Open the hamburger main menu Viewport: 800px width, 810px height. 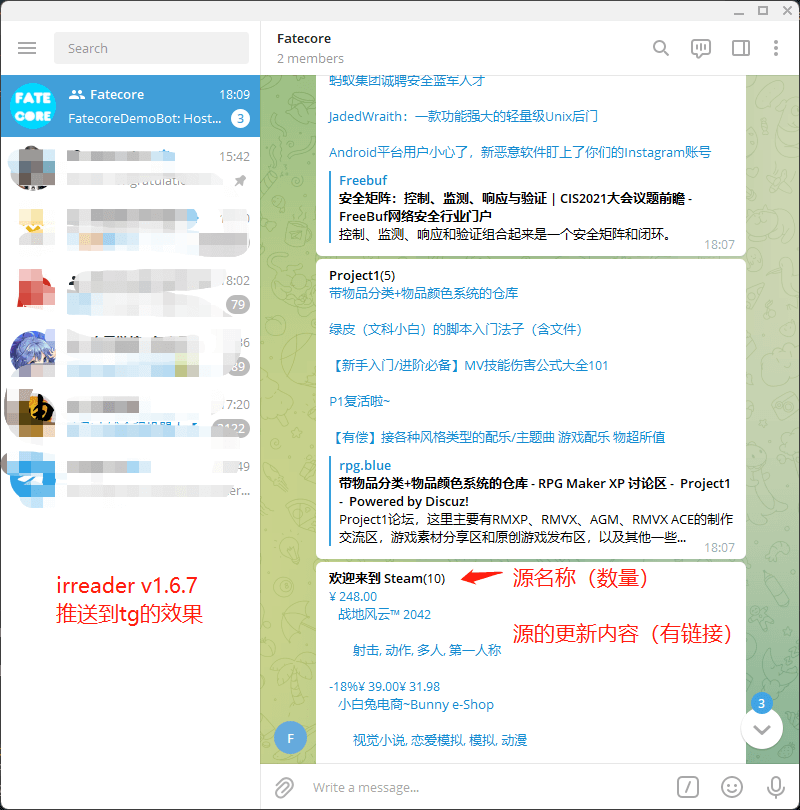click(27, 48)
